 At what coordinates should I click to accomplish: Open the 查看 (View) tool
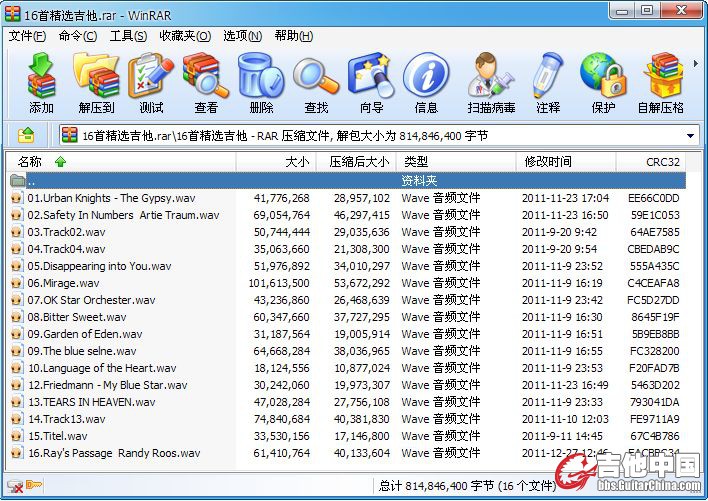click(x=206, y=83)
